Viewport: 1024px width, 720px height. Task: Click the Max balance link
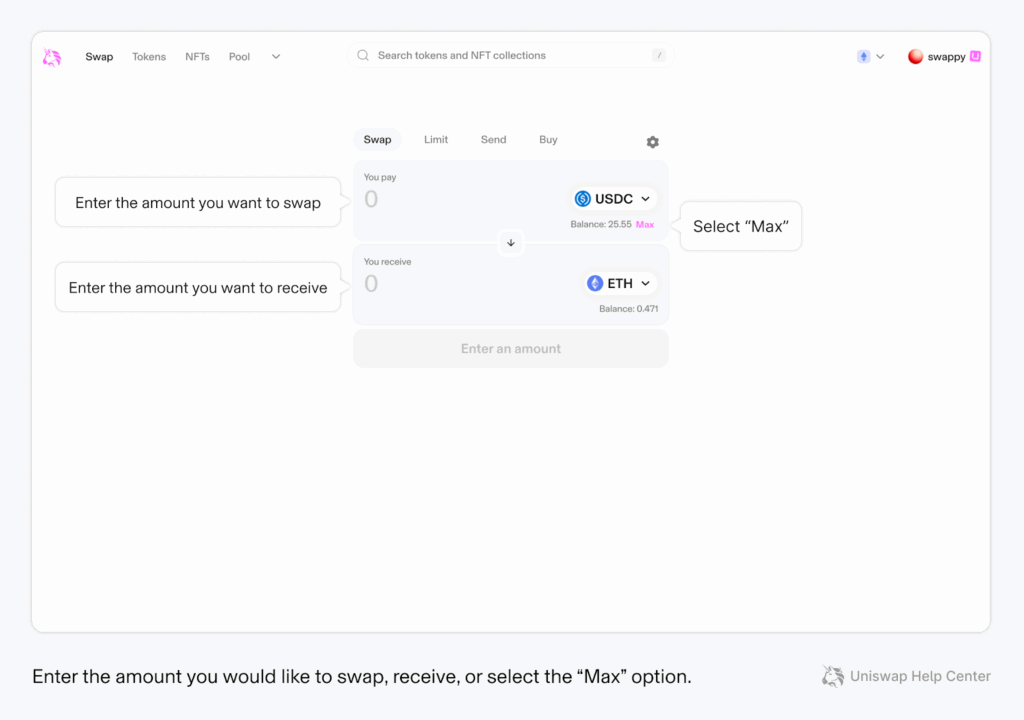point(645,225)
